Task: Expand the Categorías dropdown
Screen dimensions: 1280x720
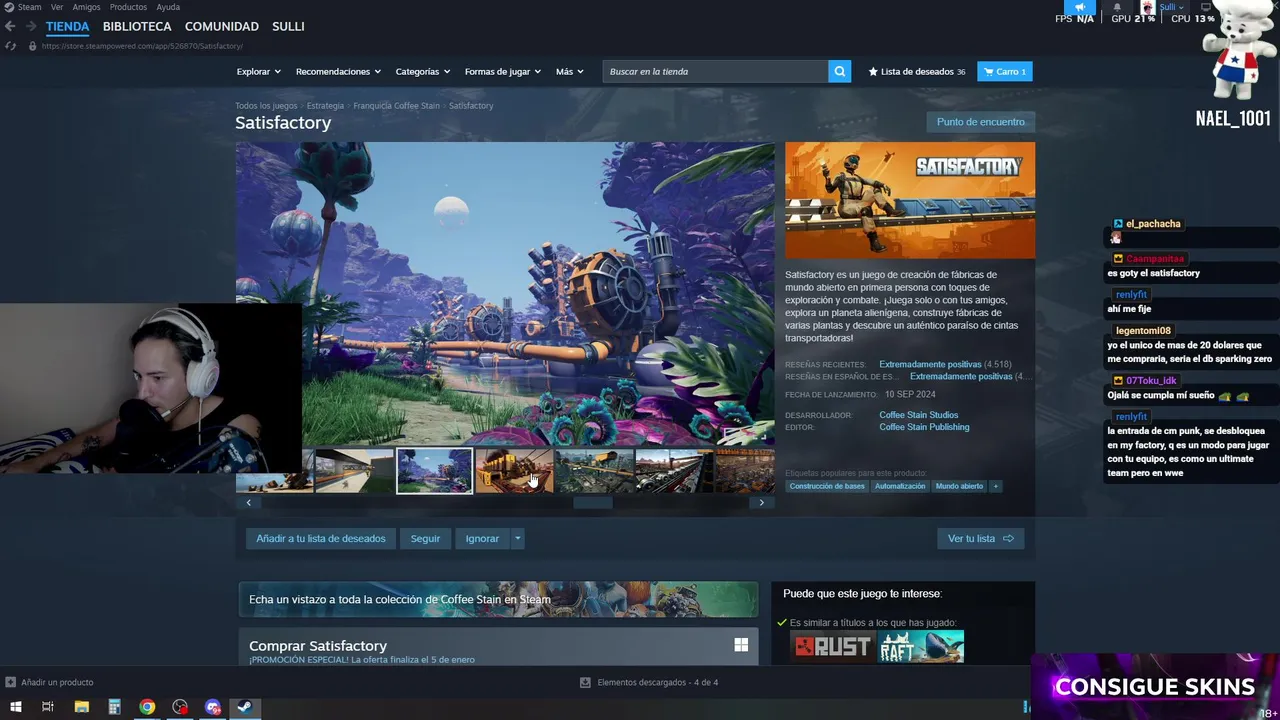Action: pos(422,71)
